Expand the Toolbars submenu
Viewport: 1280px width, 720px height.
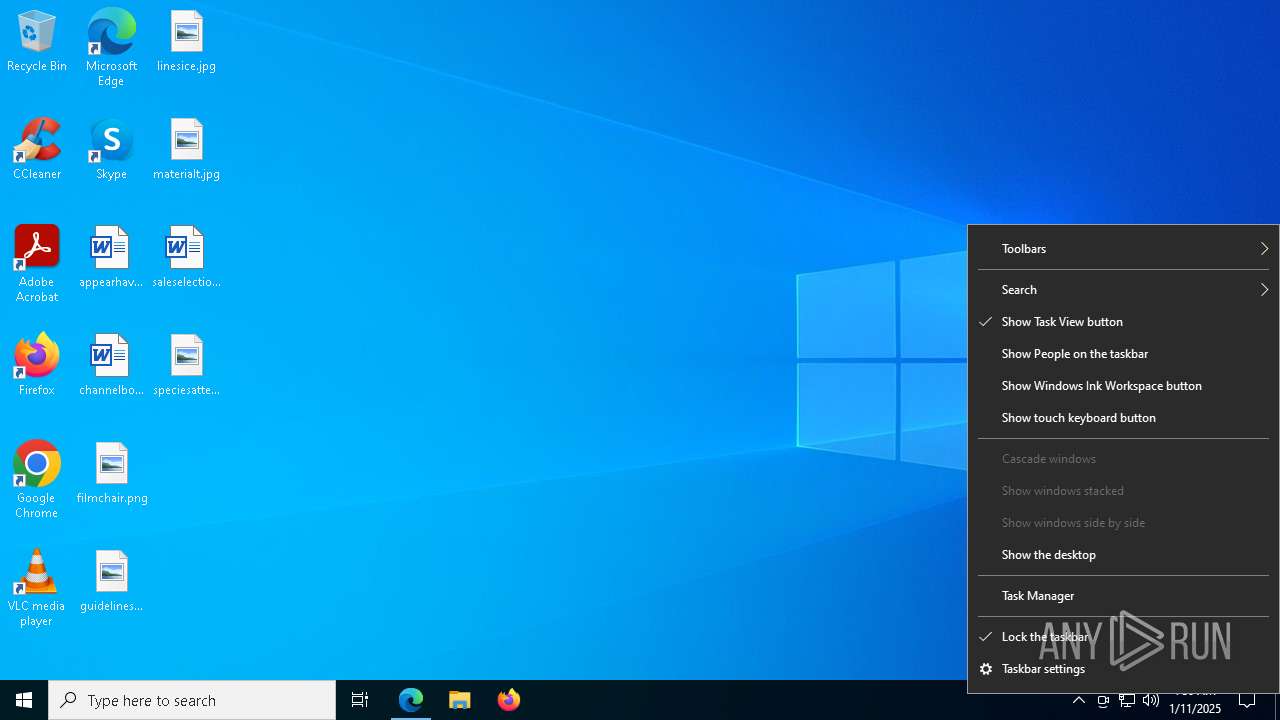pos(1123,249)
